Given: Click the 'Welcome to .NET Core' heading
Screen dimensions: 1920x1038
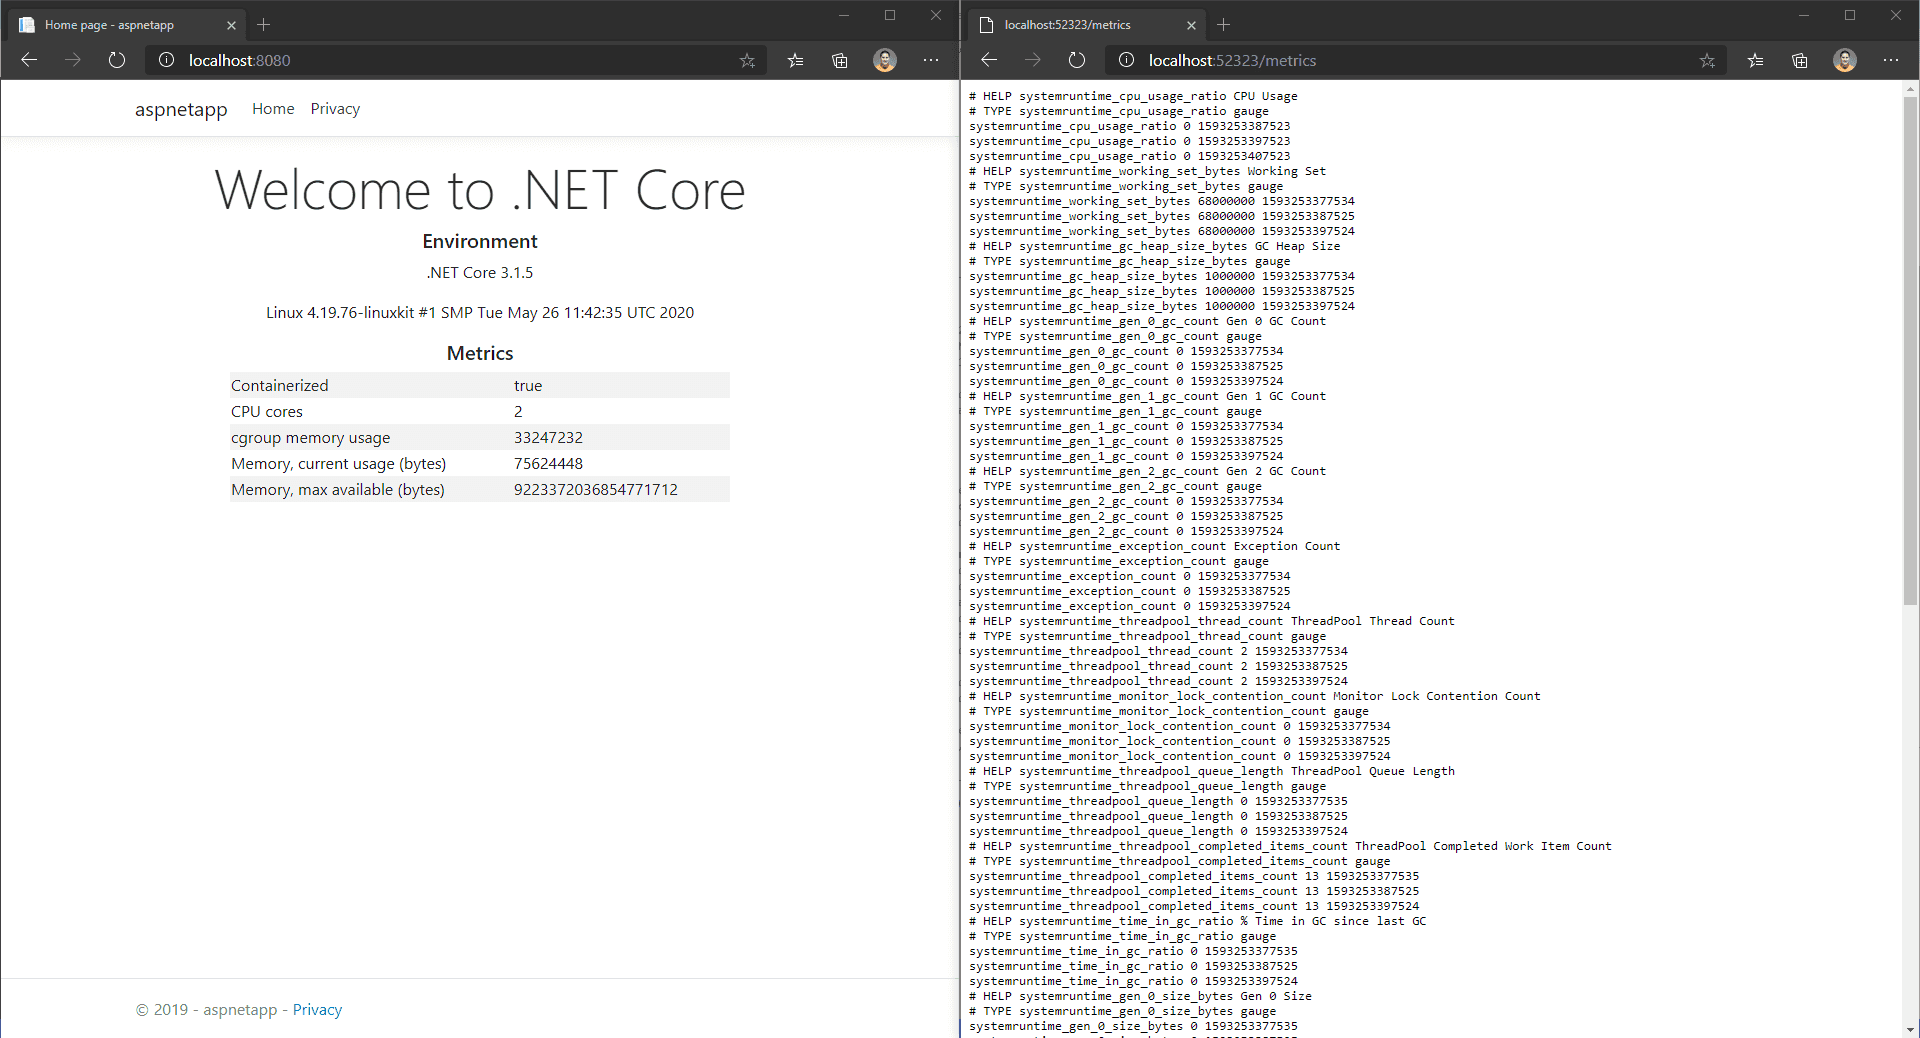Looking at the screenshot, I should click(480, 190).
